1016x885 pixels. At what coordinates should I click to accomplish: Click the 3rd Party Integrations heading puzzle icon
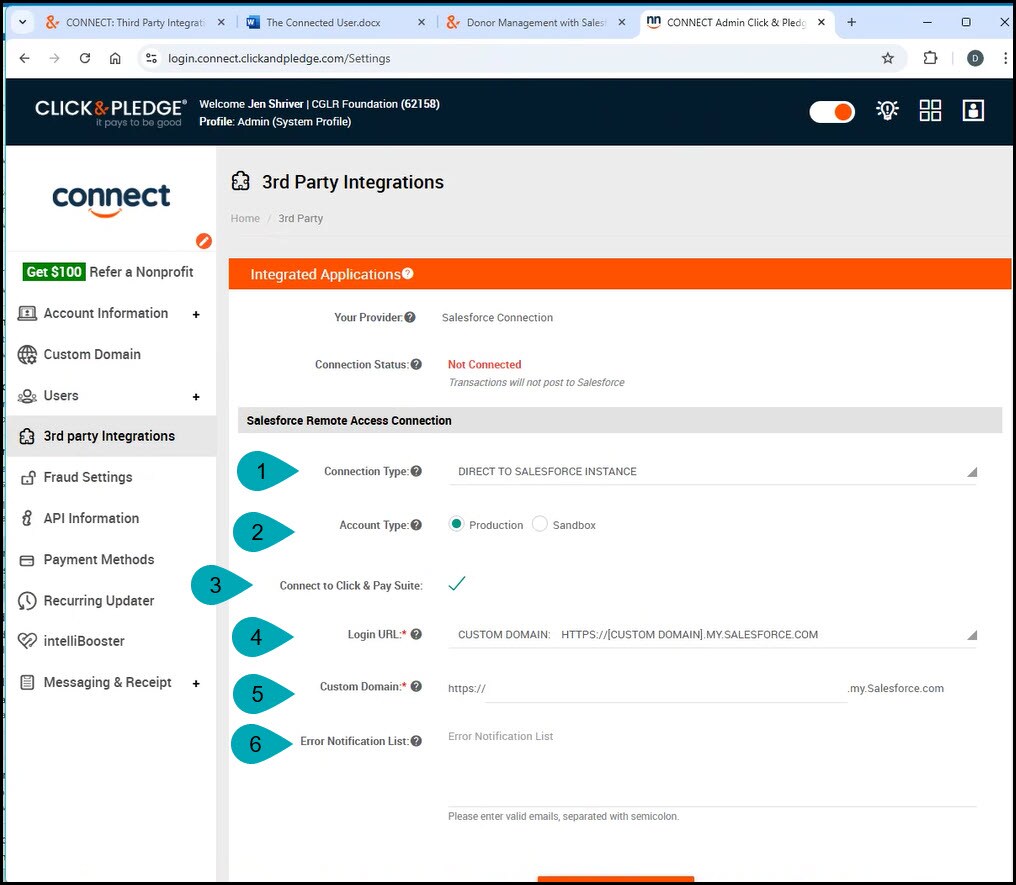240,181
